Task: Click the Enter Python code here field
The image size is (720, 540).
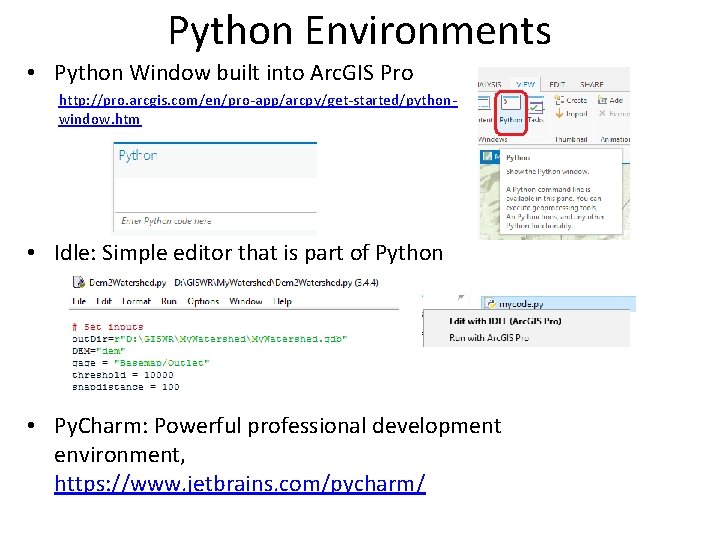Action: 215,221
